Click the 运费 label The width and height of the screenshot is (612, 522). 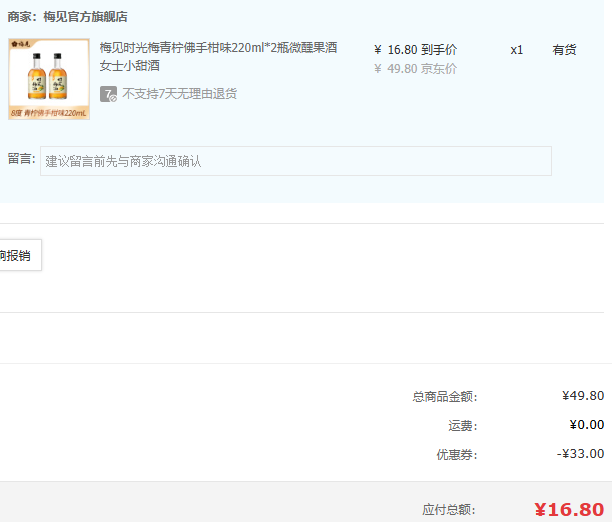pyautogui.click(x=463, y=426)
